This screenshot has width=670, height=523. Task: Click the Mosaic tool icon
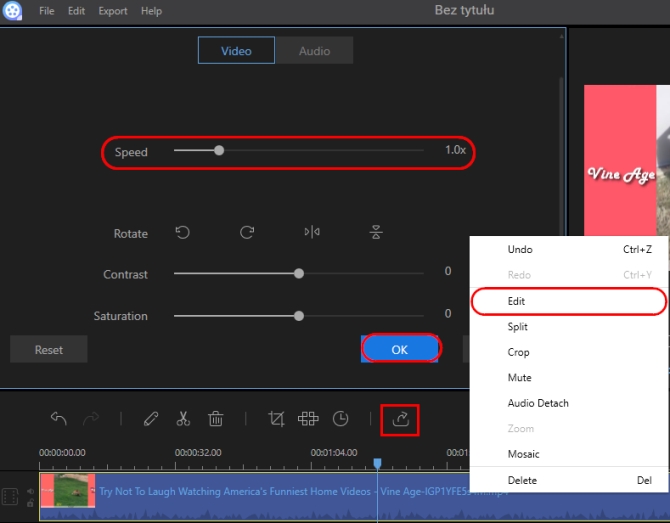308,419
